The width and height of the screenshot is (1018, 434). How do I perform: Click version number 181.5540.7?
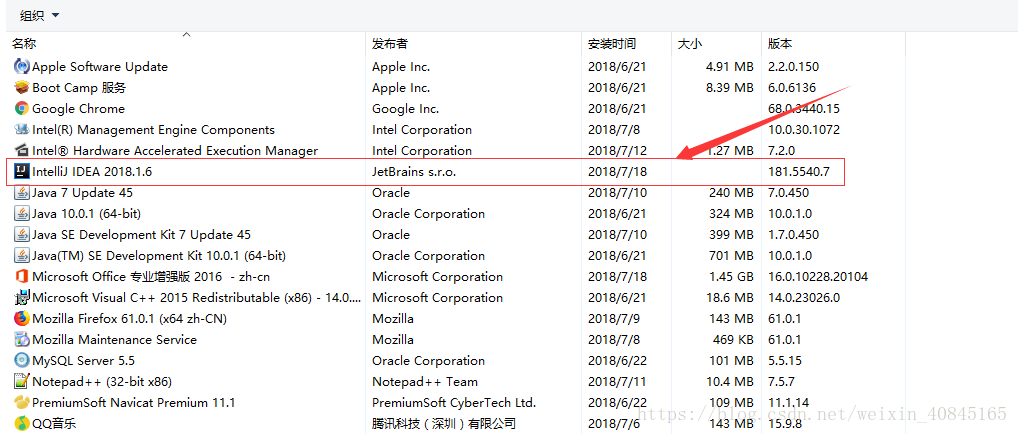[x=799, y=172]
